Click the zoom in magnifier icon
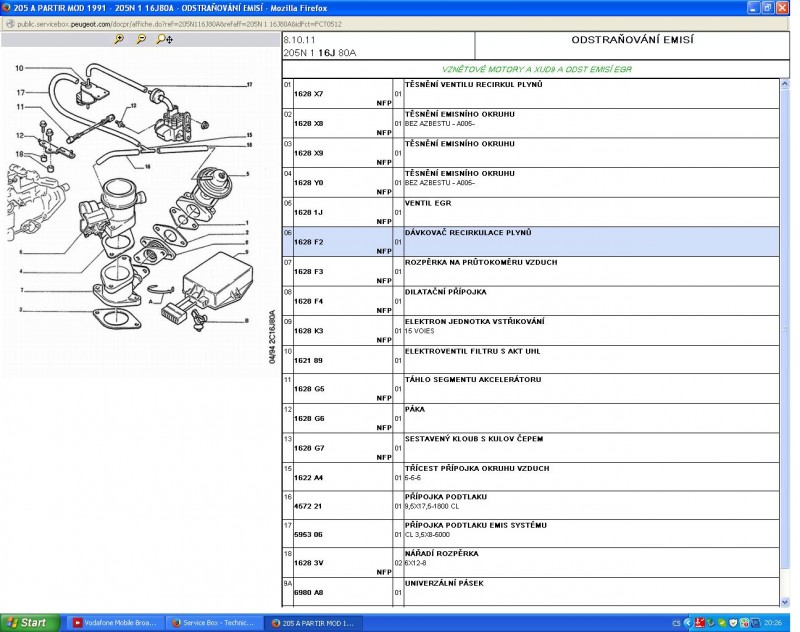This screenshot has width=800, height=632. (x=119, y=39)
